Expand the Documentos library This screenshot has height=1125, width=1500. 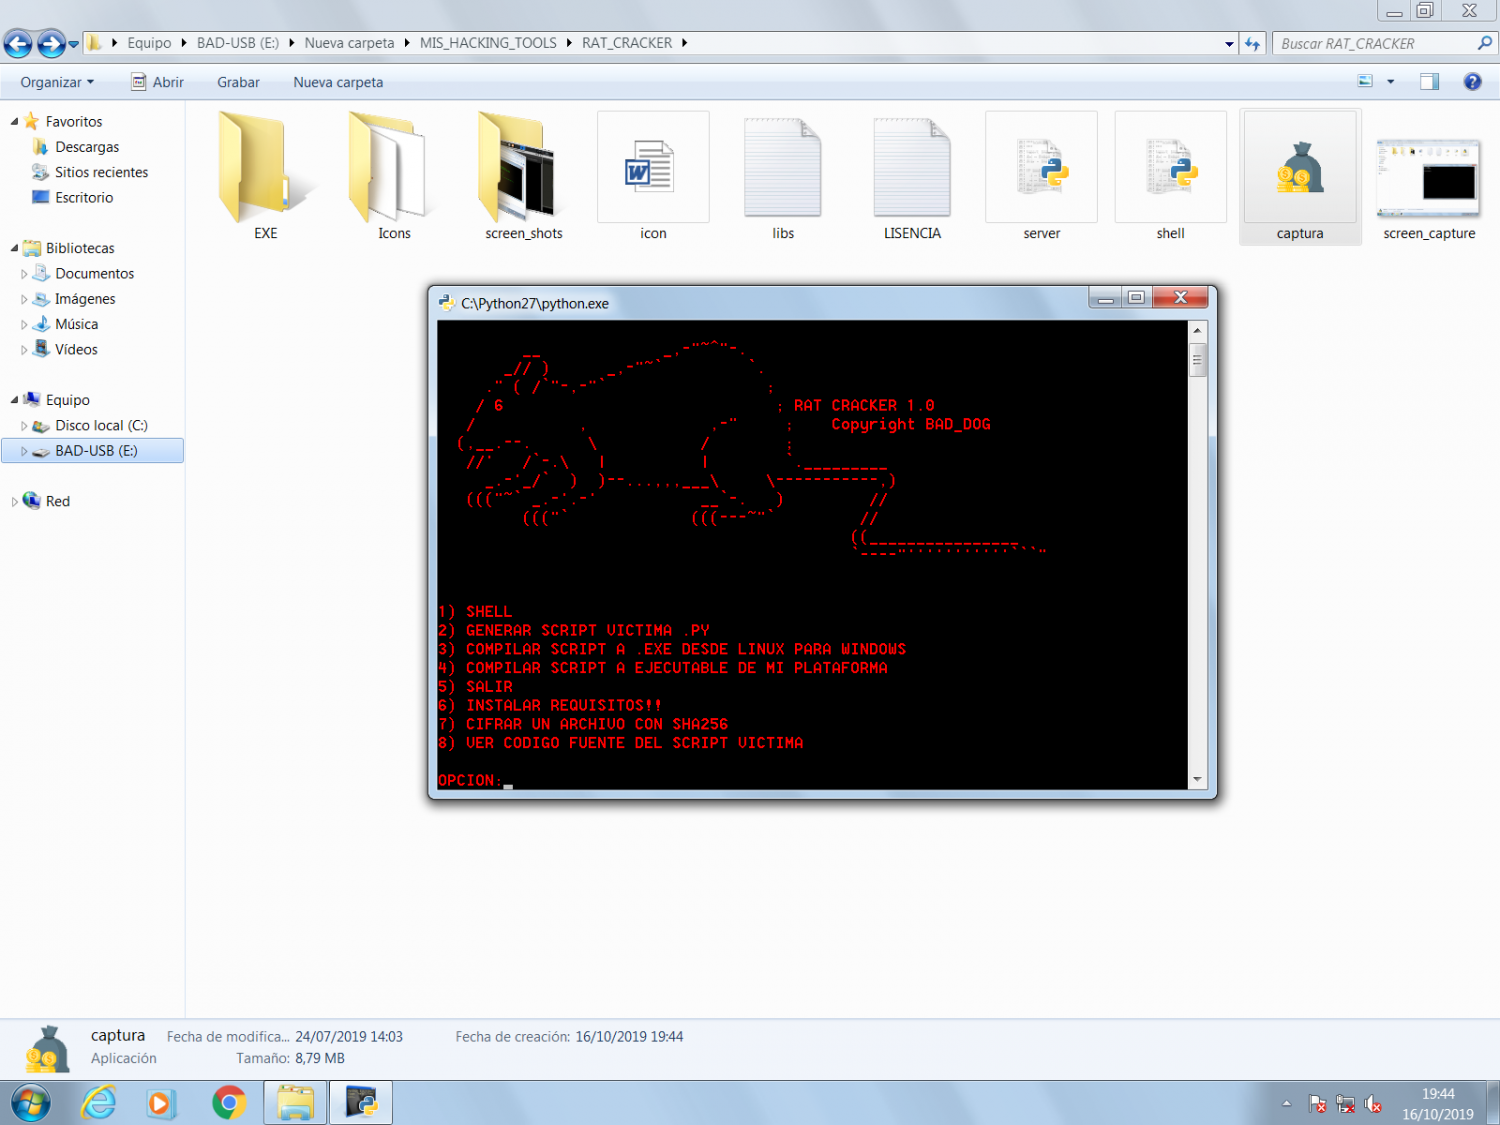pyautogui.click(x=24, y=274)
